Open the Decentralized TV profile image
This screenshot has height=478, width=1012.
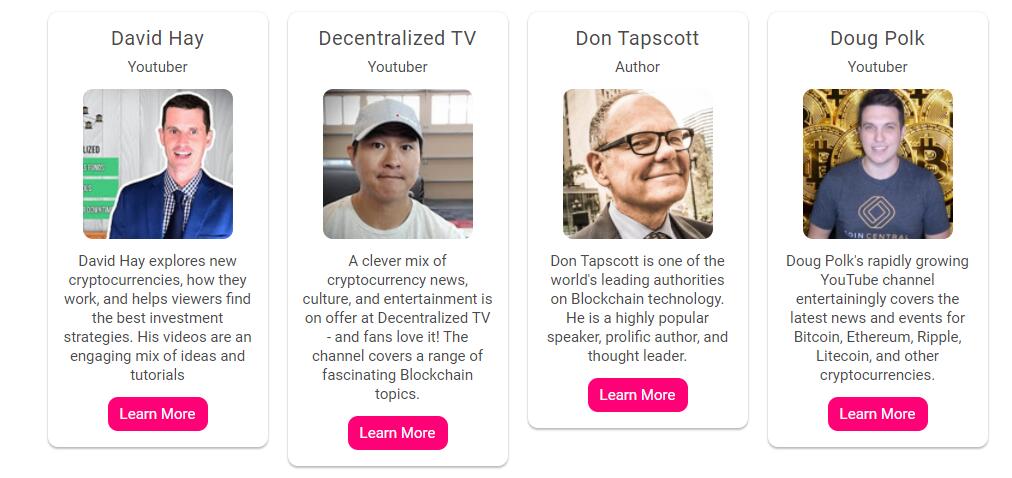[x=398, y=164]
